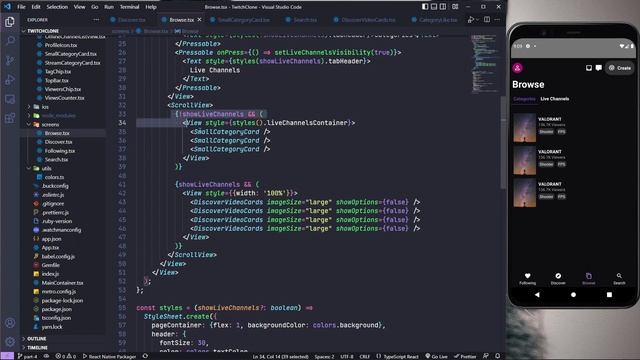Open the TypeScript React language mode selector

(397, 356)
